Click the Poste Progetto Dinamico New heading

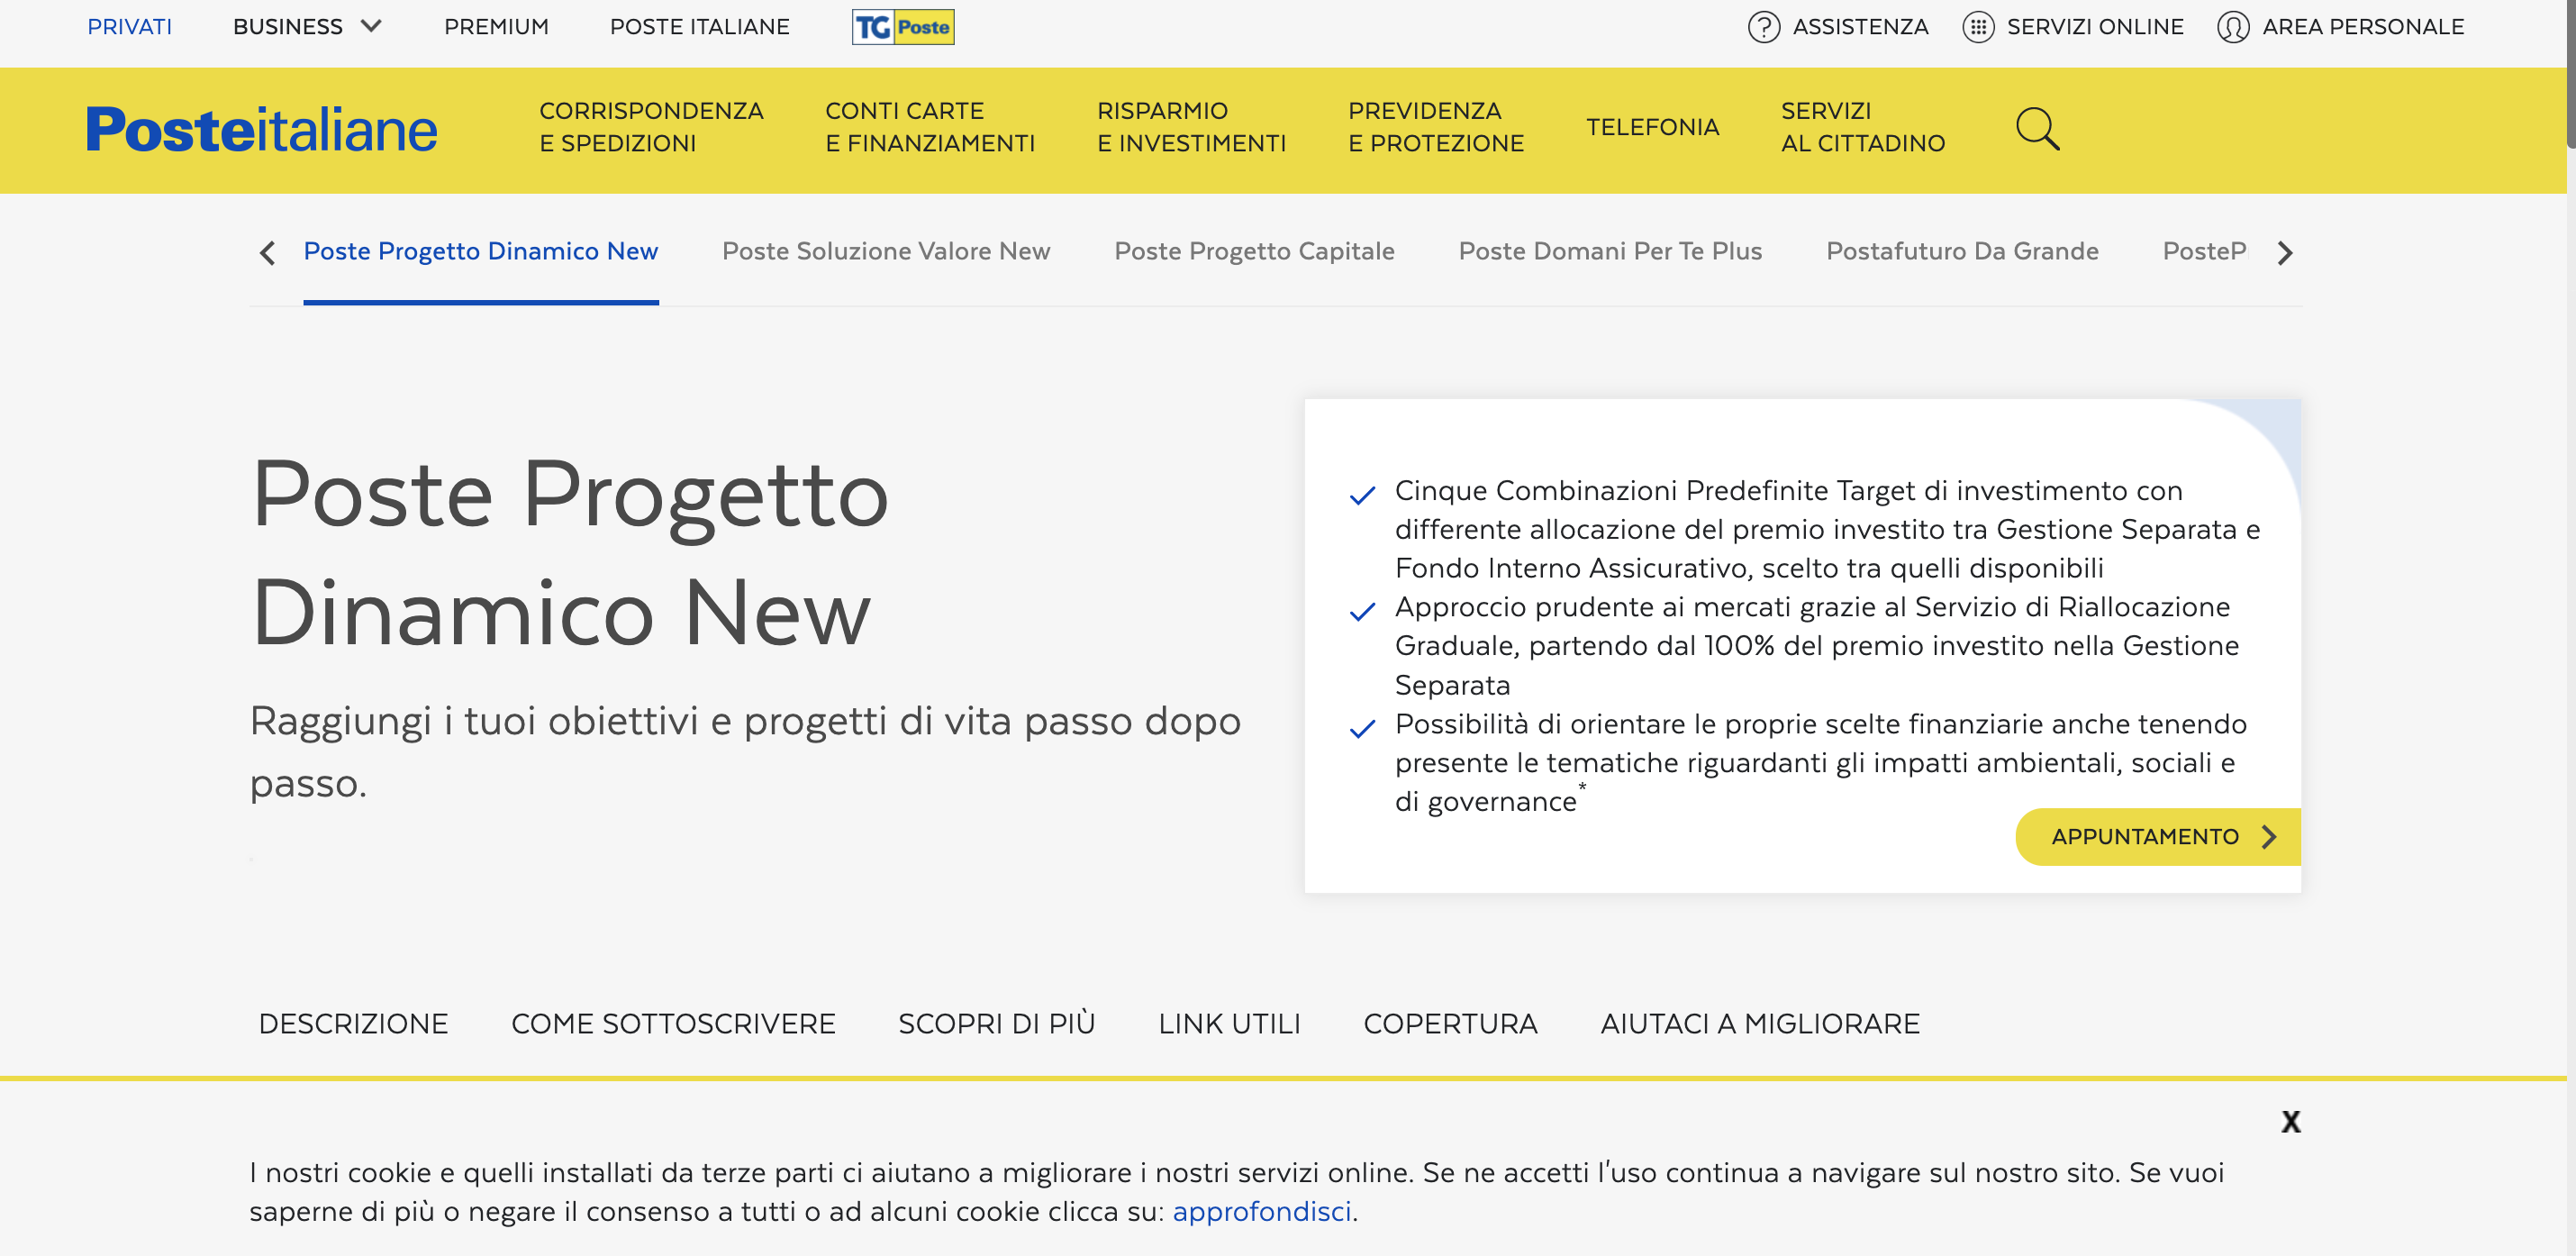pos(570,553)
